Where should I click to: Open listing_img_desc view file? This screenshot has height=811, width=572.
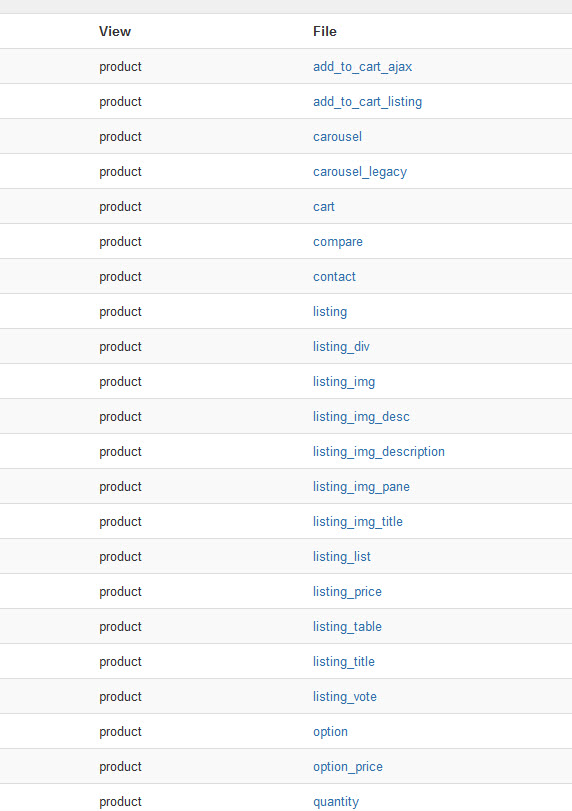tap(361, 417)
